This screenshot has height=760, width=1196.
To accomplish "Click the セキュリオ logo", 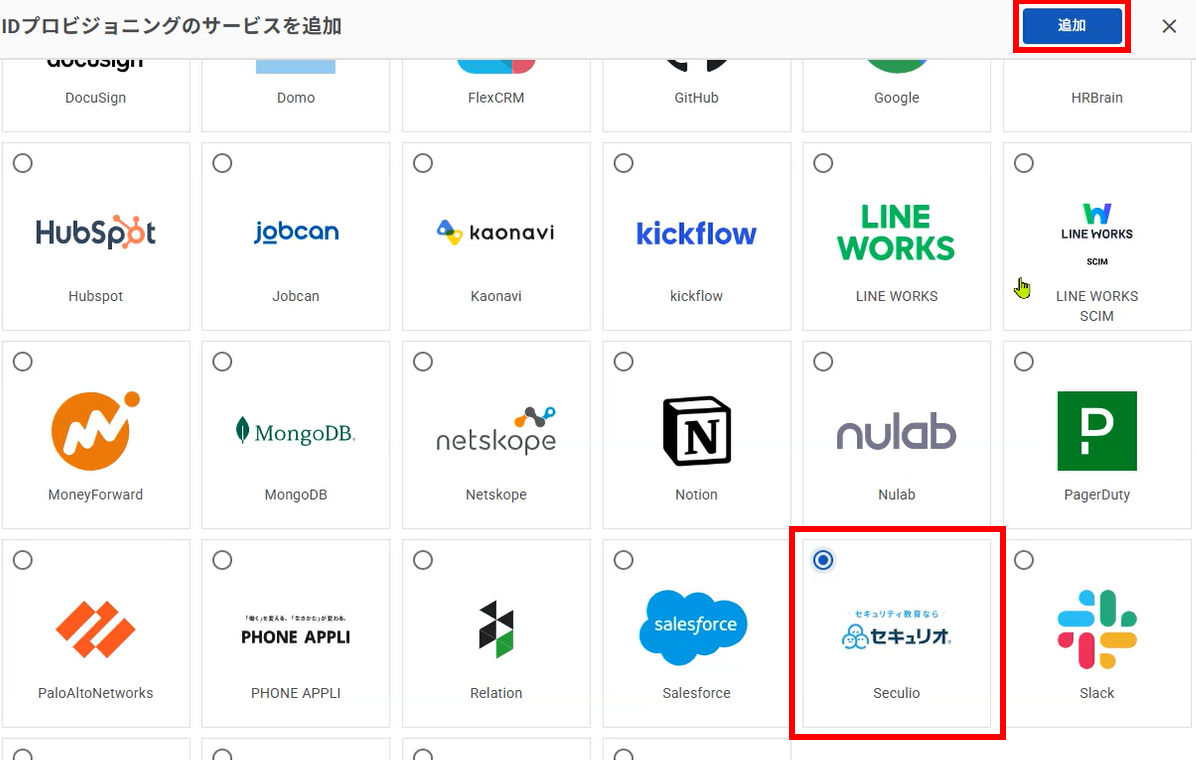I will pyautogui.click(x=896, y=630).
